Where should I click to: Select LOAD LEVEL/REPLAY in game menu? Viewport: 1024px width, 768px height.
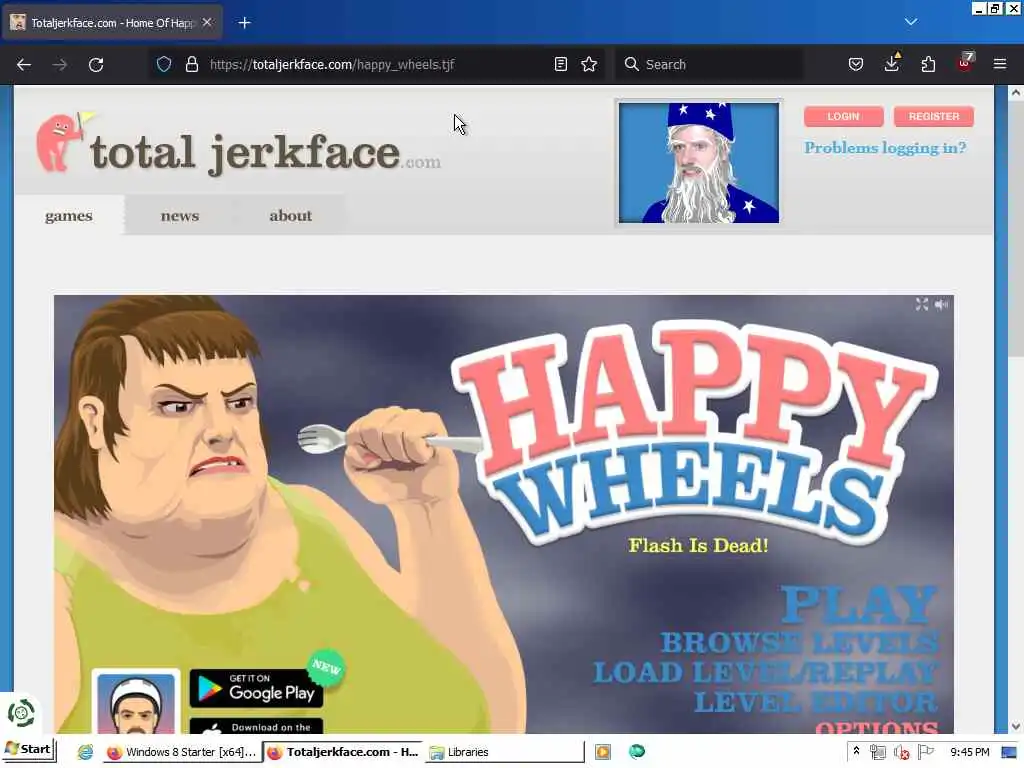(765, 673)
